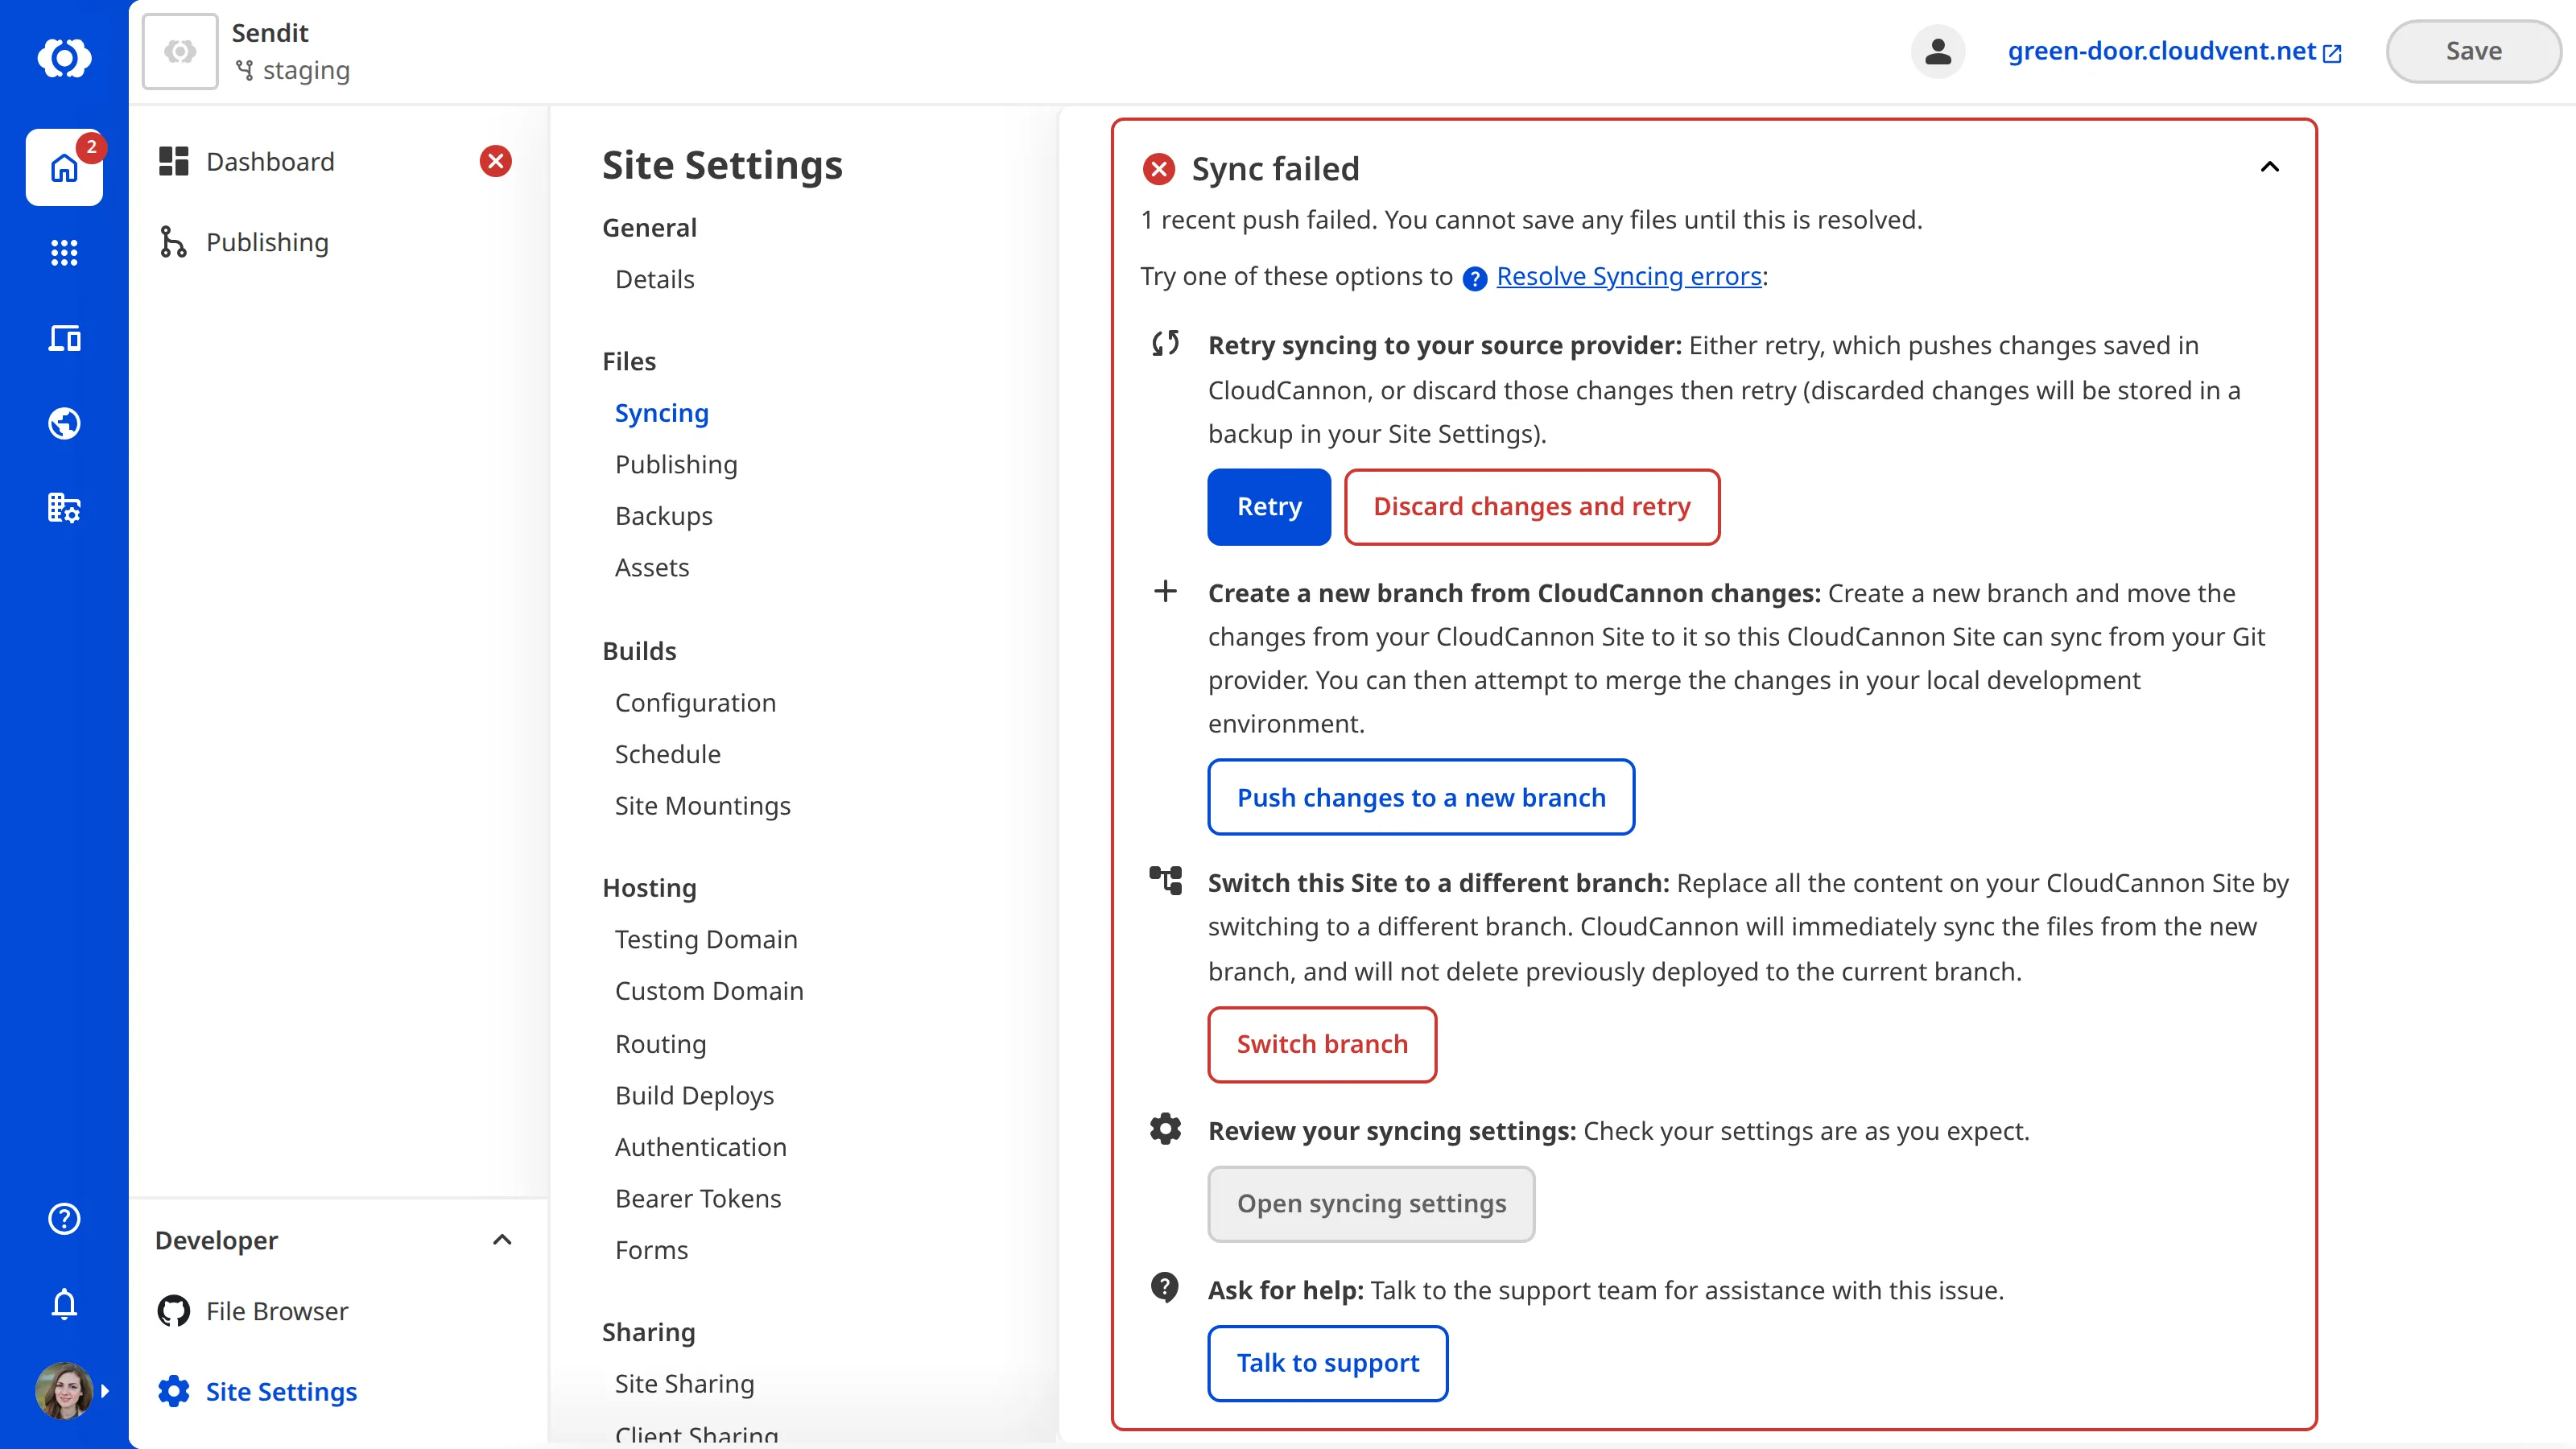This screenshot has height=1449, width=2576.
Task: Open Routing settings
Action: coord(660,1044)
